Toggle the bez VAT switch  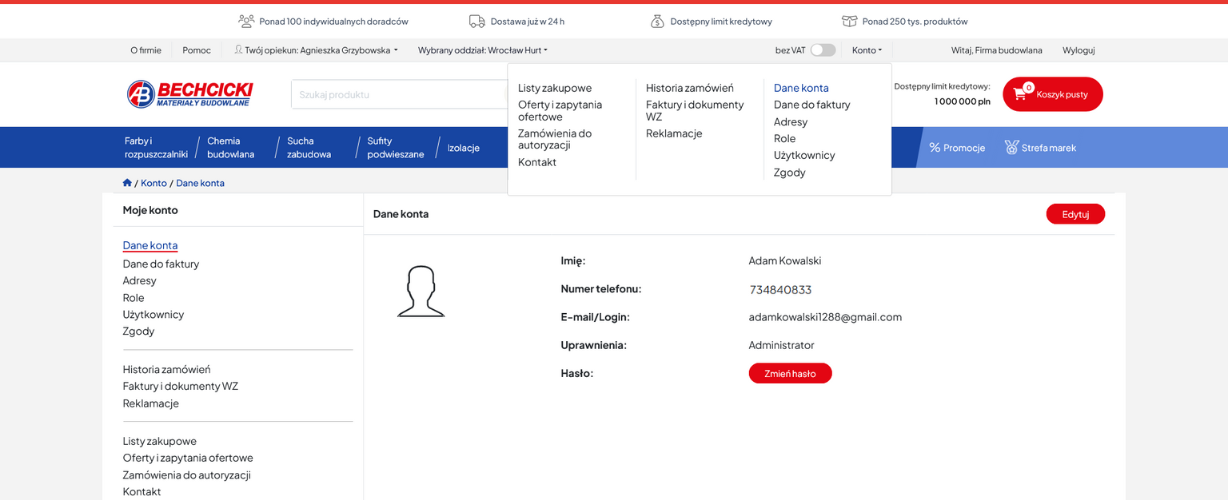[x=823, y=50]
